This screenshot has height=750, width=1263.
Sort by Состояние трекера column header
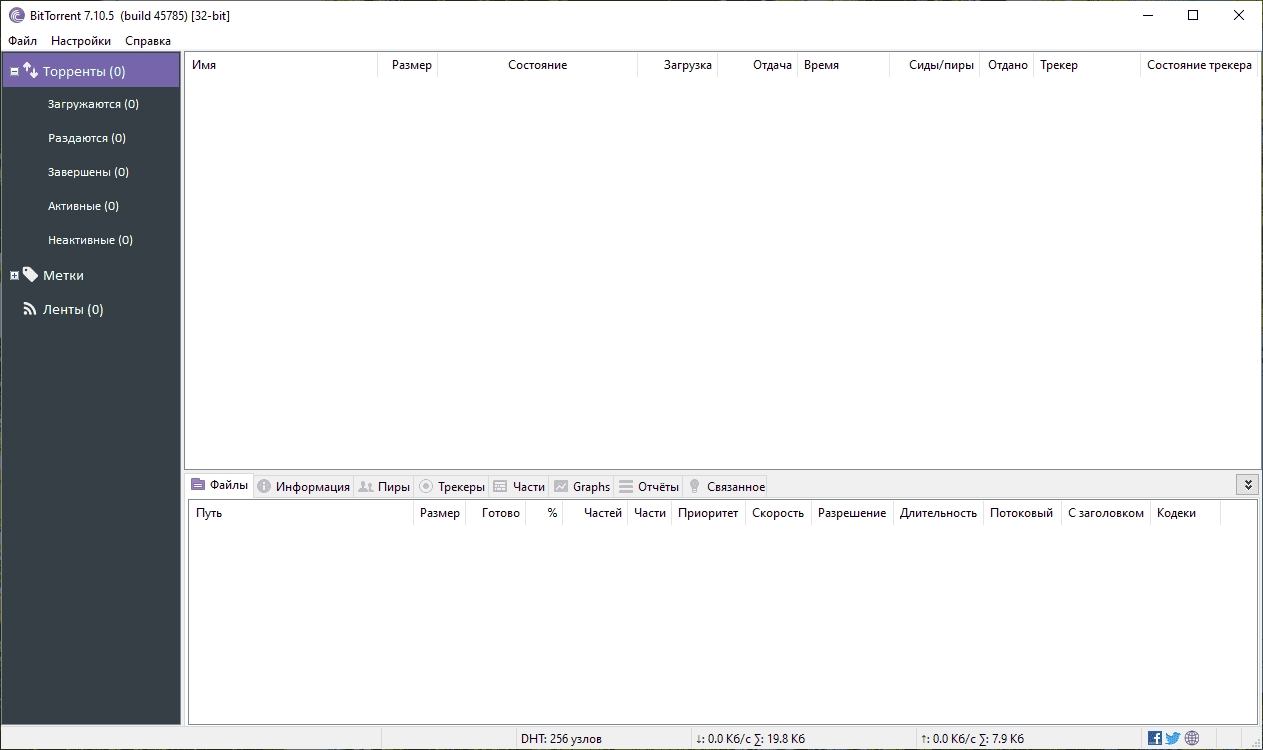click(1199, 65)
